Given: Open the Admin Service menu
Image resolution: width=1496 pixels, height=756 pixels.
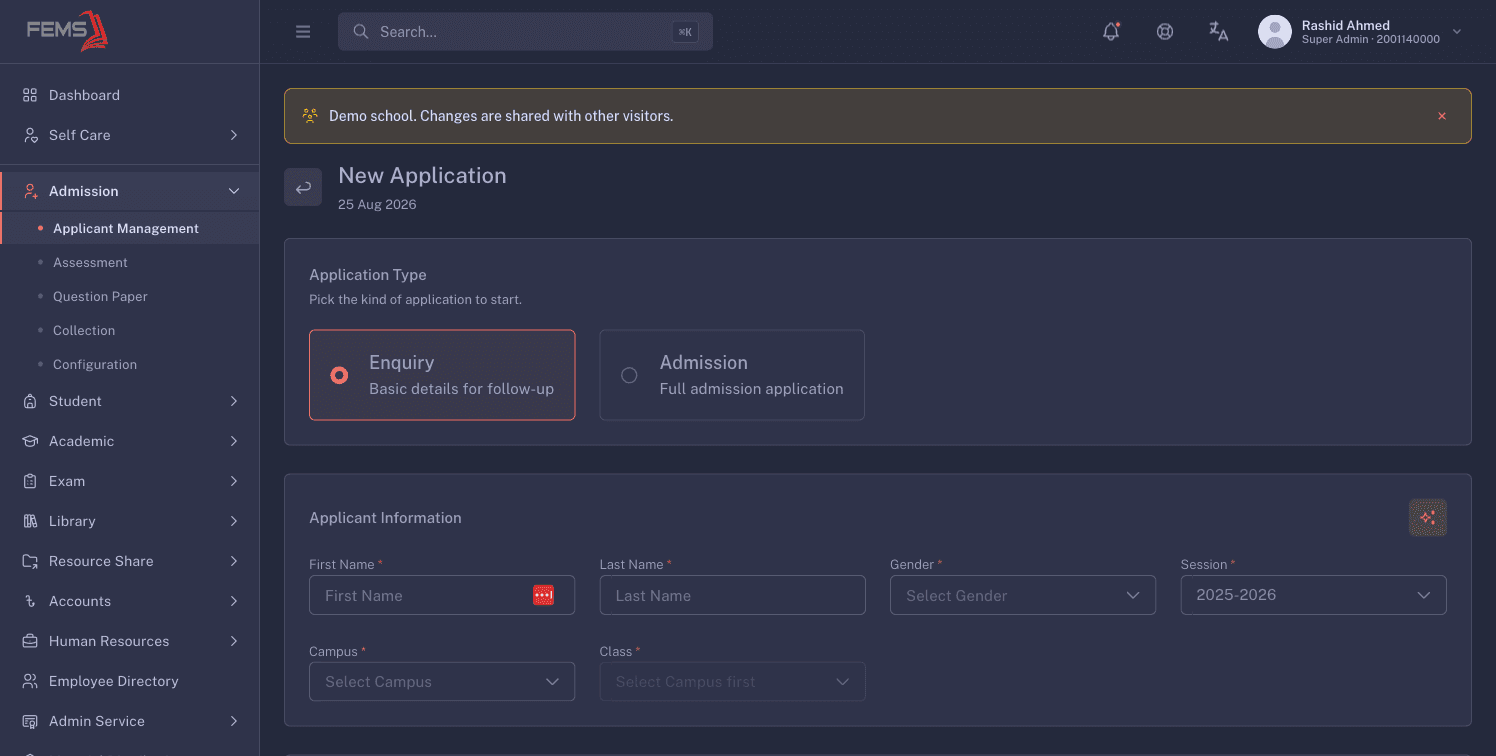Looking at the screenshot, I should click(x=130, y=721).
